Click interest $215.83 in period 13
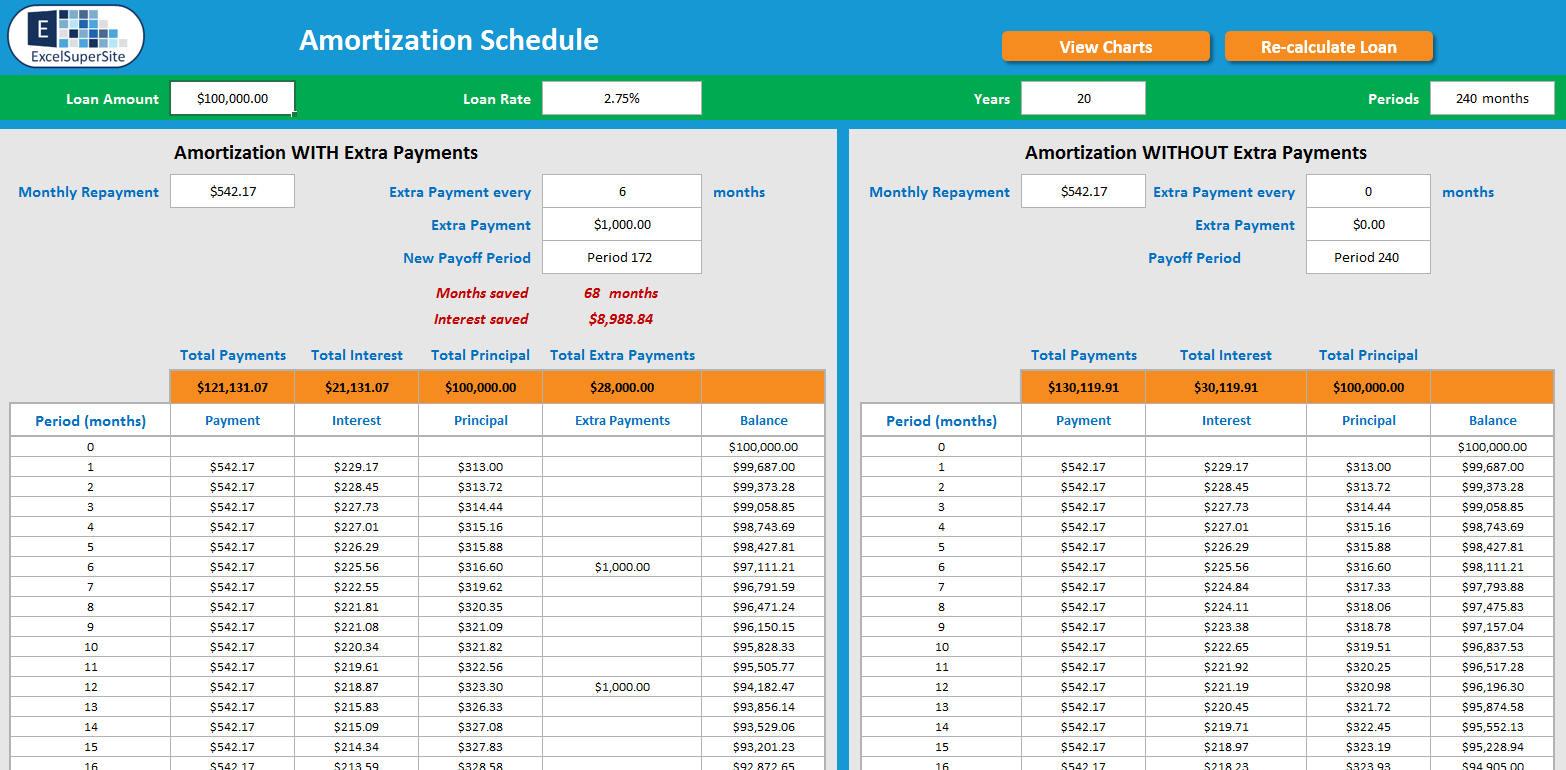The width and height of the screenshot is (1566, 770). [357, 707]
